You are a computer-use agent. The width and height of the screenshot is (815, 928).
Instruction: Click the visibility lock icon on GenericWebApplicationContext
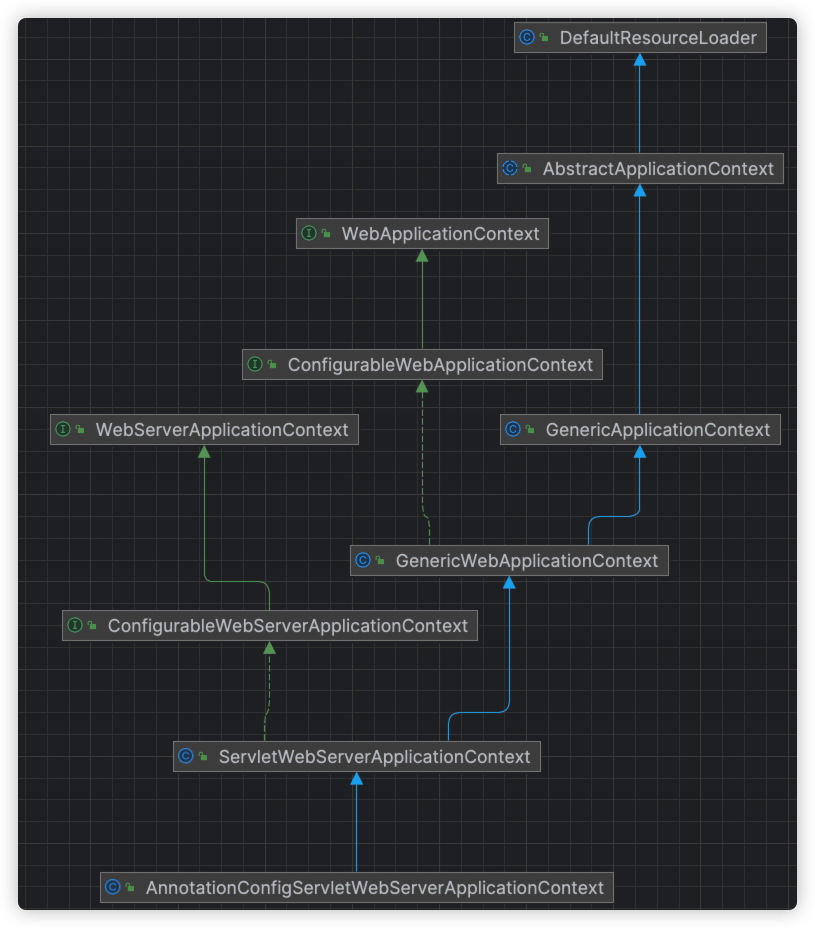[381, 560]
